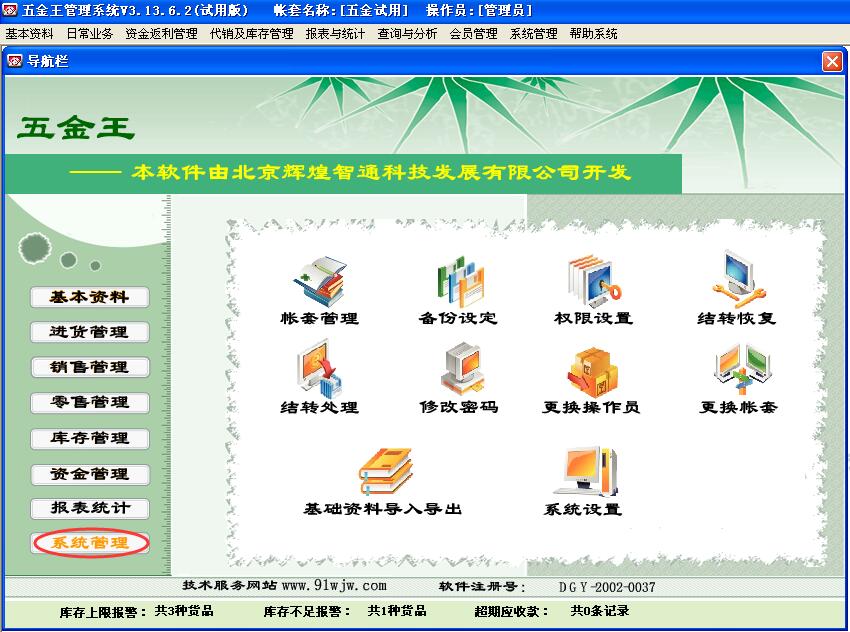
Task: Select the 报表统计 sidebar button
Action: (x=89, y=508)
